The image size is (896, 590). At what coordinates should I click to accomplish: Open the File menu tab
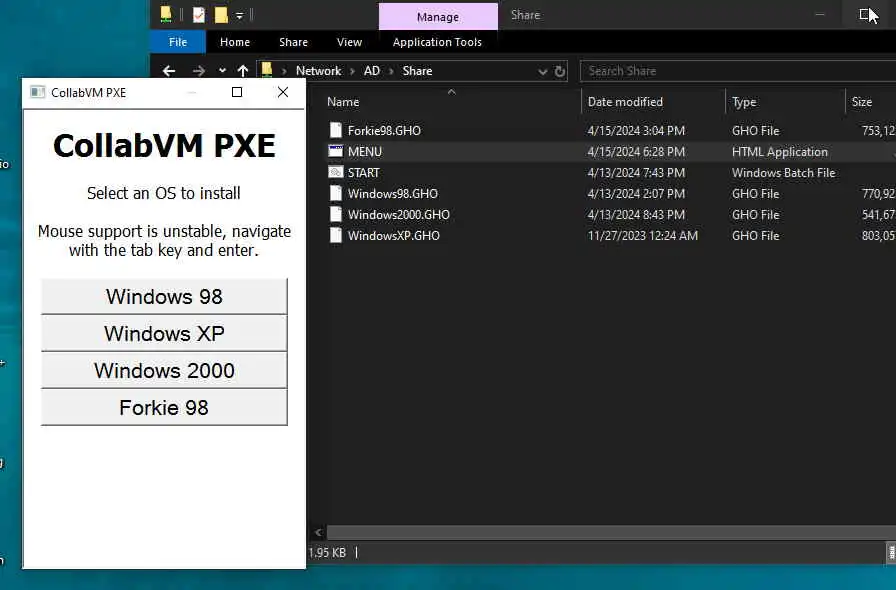[x=178, y=42]
